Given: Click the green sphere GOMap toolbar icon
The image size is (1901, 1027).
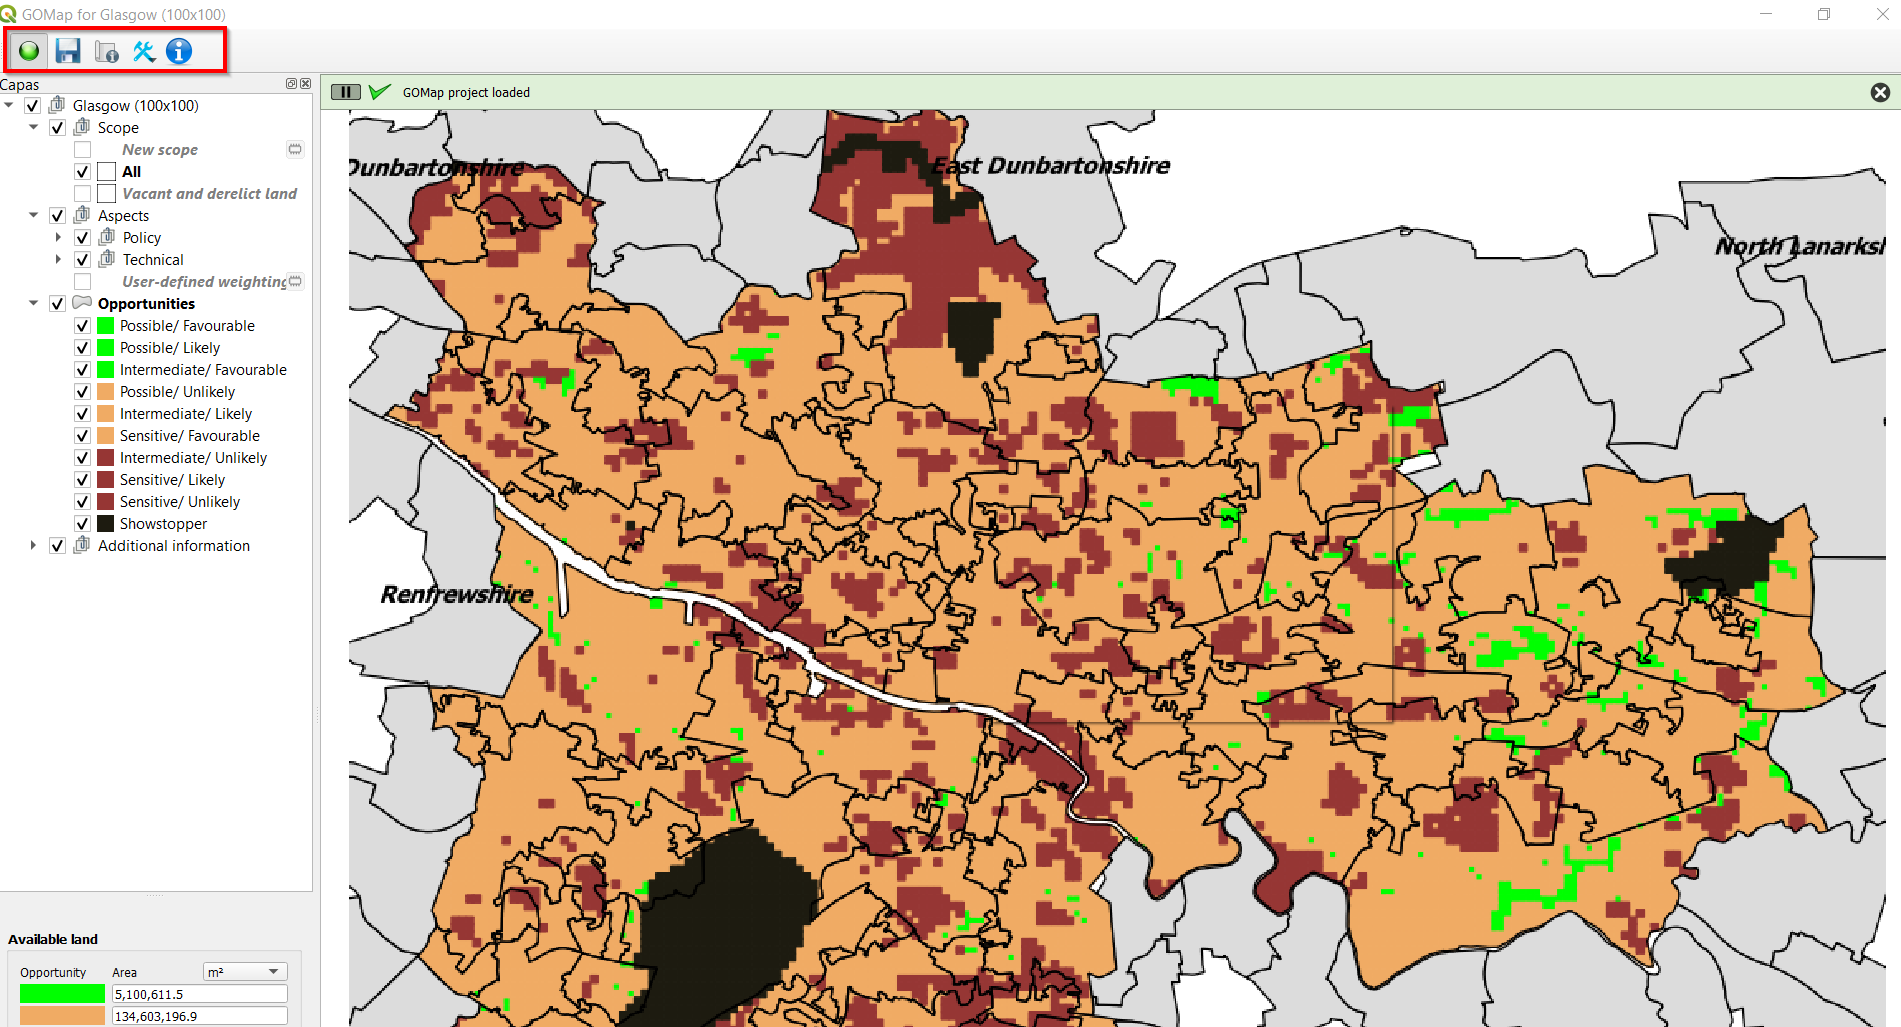Looking at the screenshot, I should [x=29, y=51].
